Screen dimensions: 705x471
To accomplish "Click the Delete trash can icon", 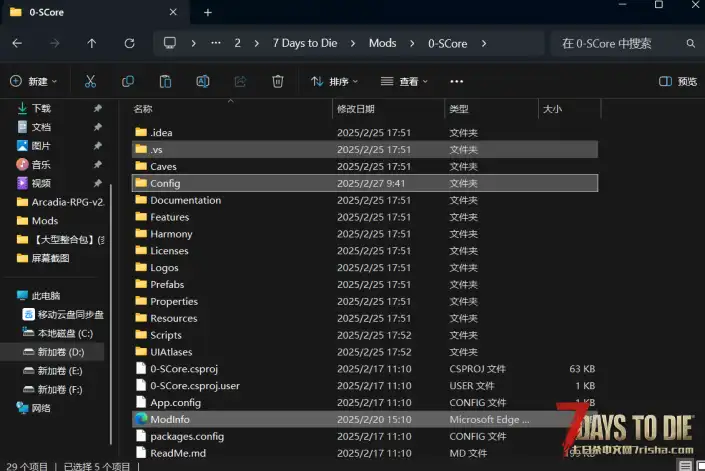I will (278, 81).
